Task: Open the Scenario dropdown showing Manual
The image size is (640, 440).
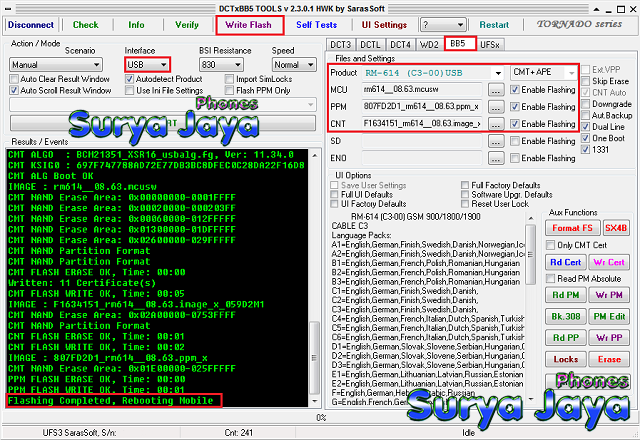Action: 56,64
